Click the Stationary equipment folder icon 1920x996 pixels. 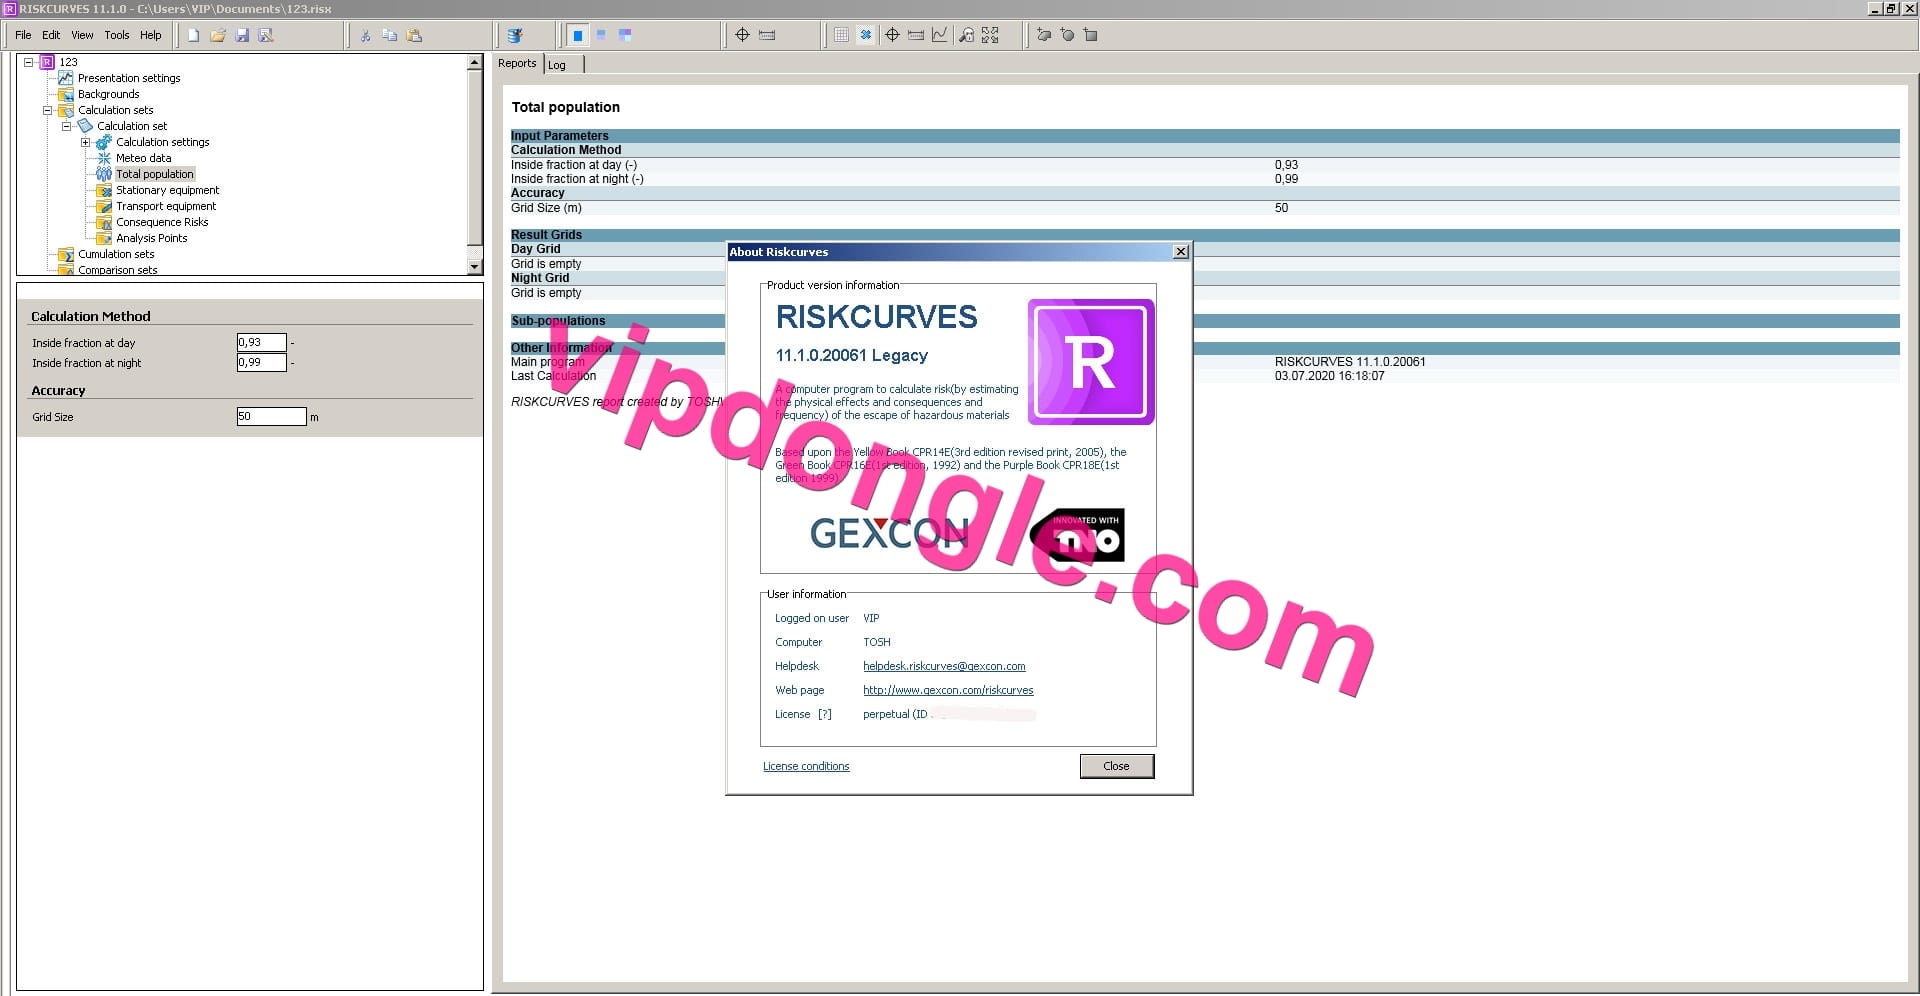click(x=104, y=190)
